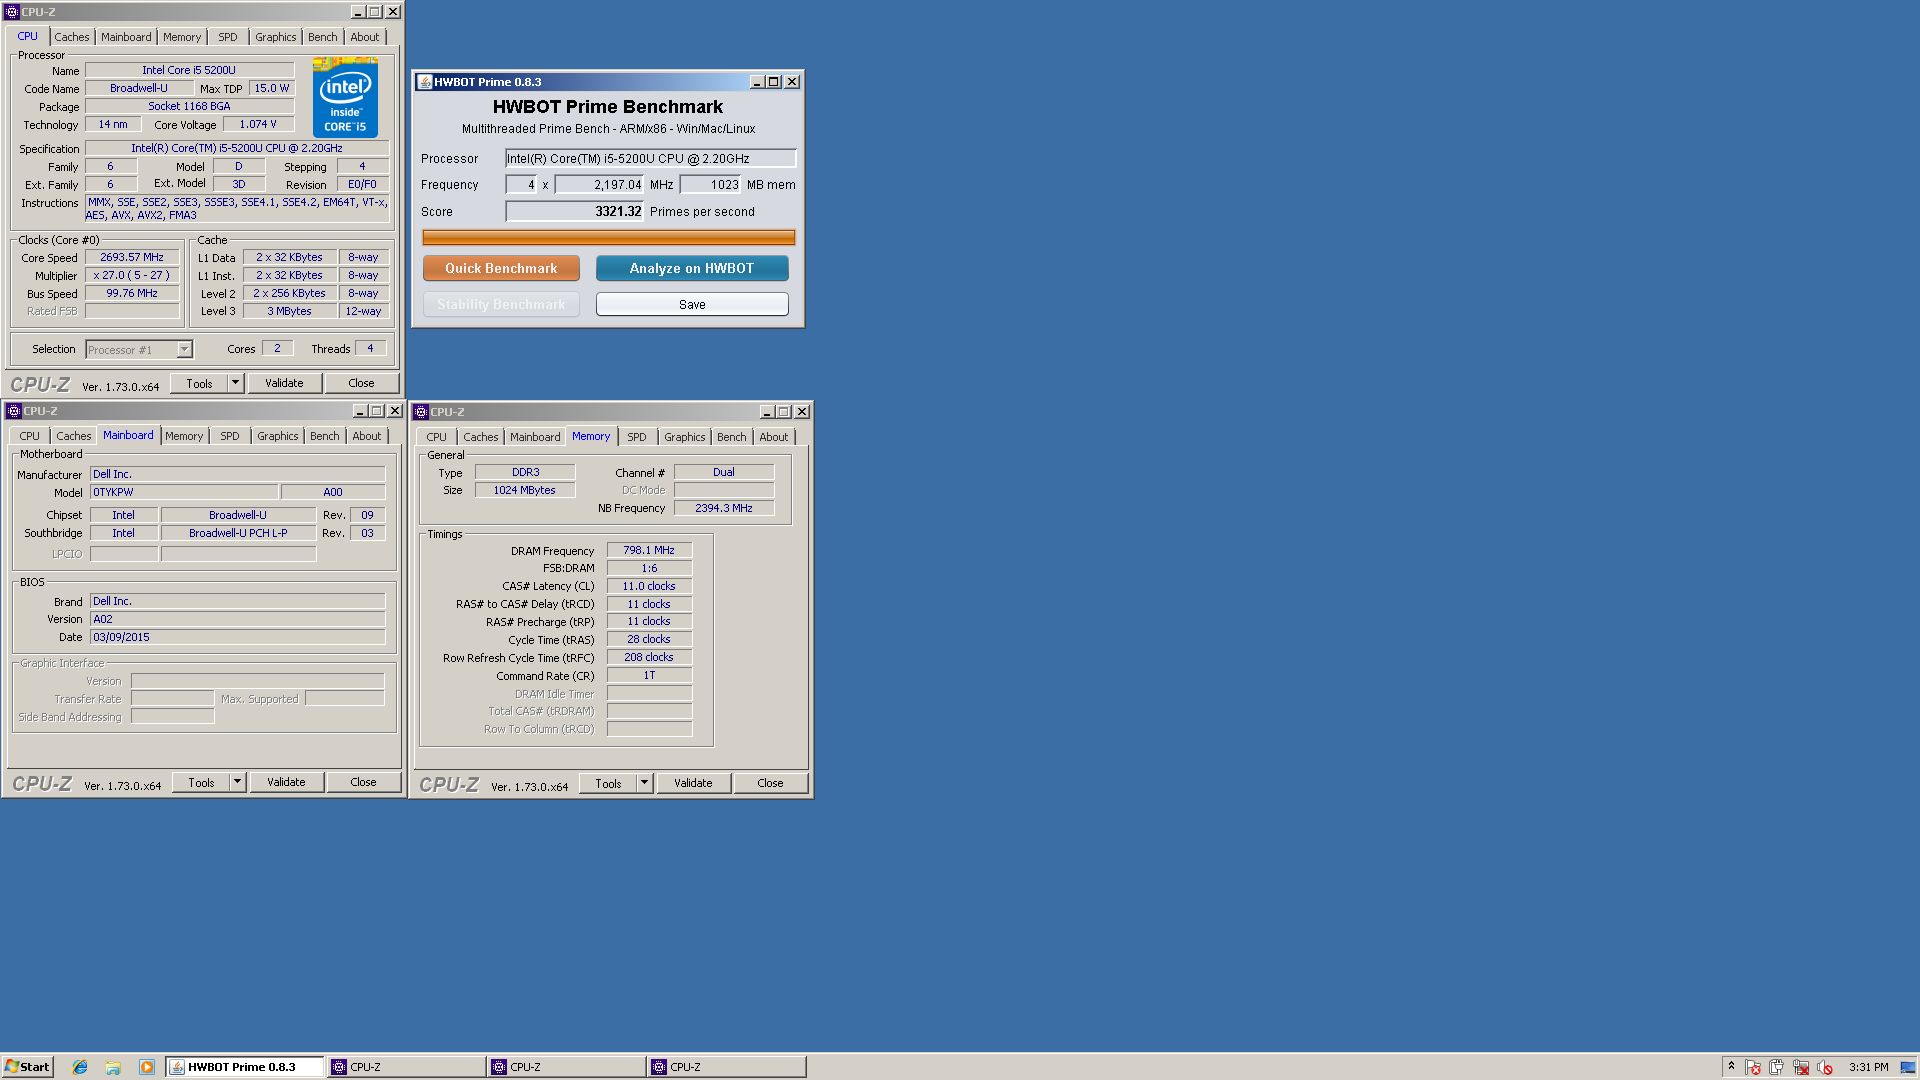
Task: Open Caches tab in Memory CPU-Z window
Action: coord(481,437)
